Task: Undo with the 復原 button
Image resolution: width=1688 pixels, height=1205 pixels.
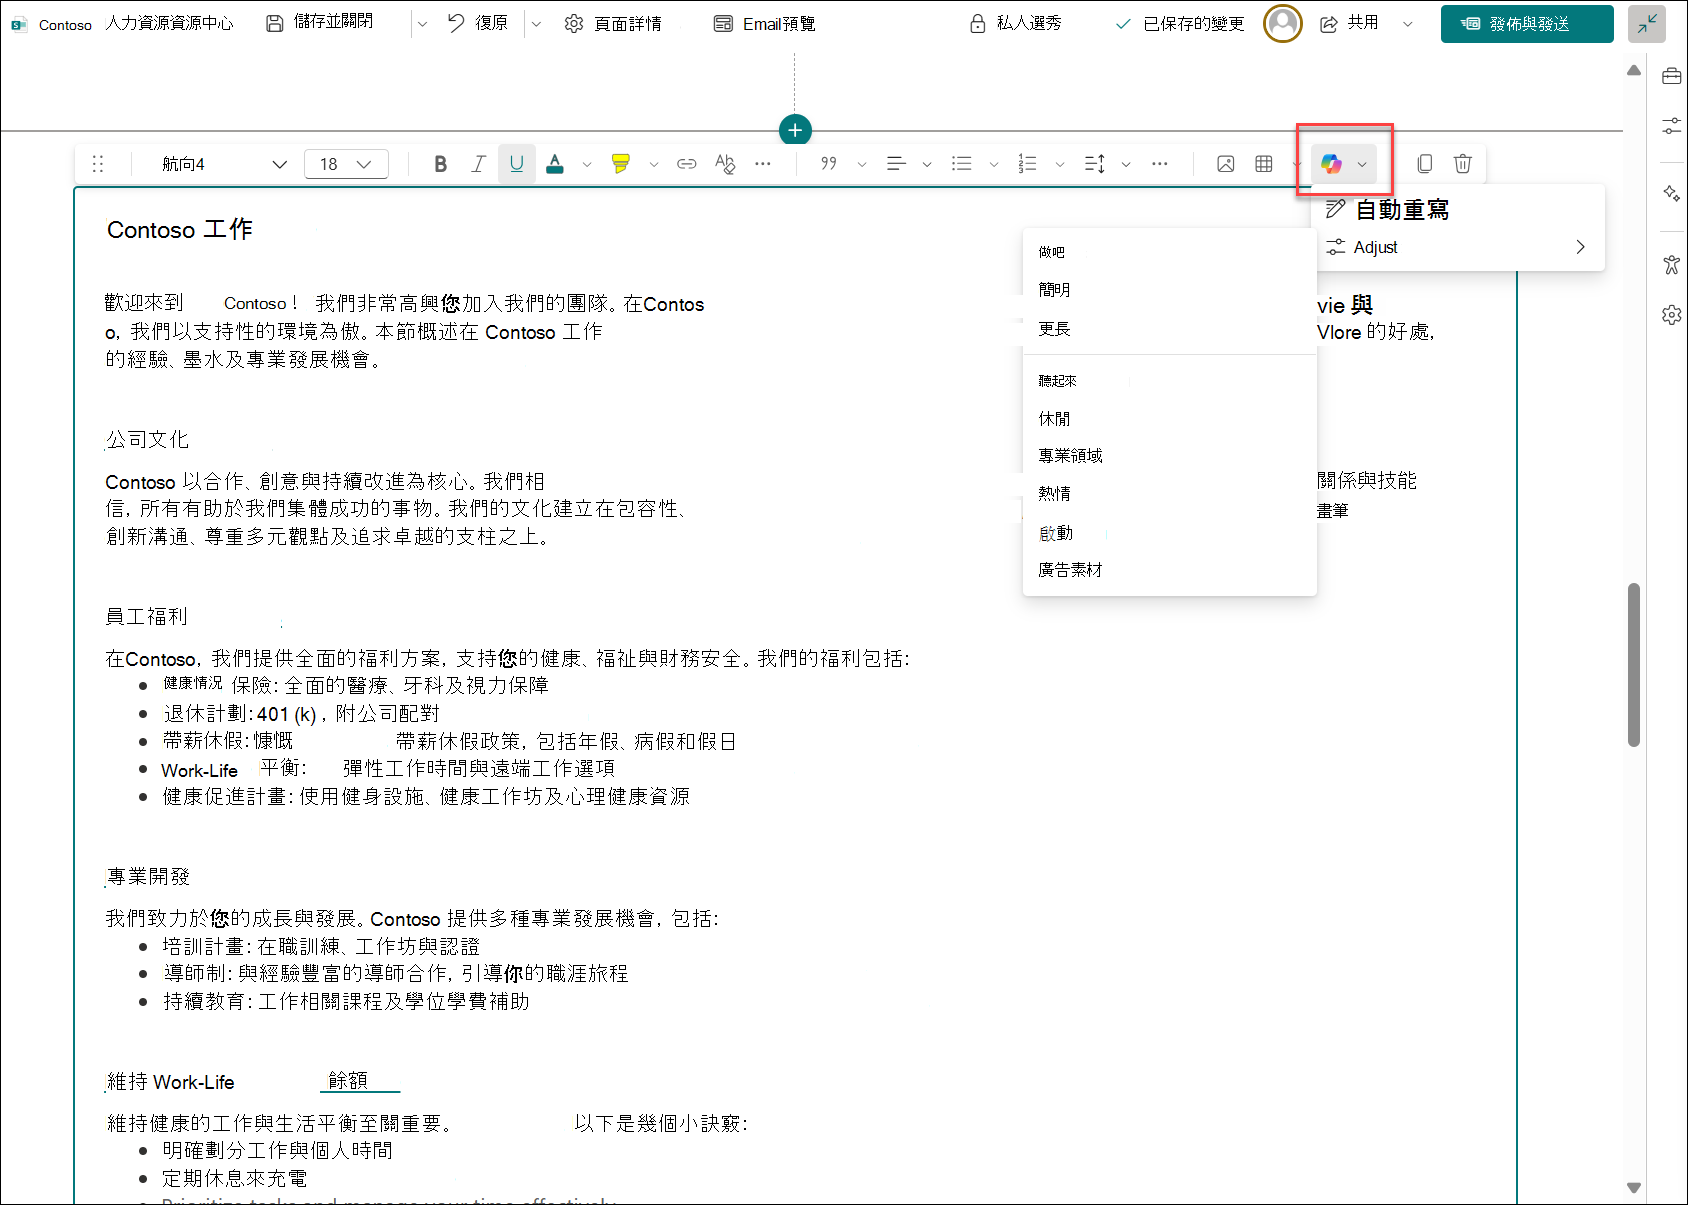Action: tap(478, 23)
